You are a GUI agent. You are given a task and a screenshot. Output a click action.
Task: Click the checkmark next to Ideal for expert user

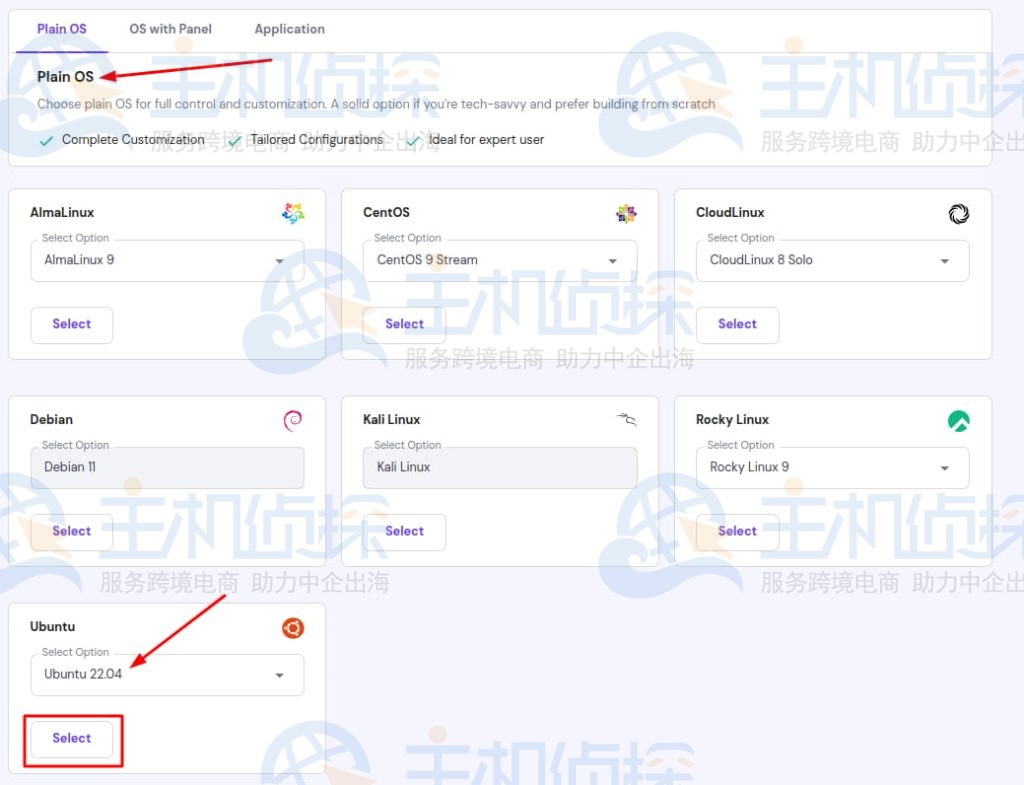[411, 139]
